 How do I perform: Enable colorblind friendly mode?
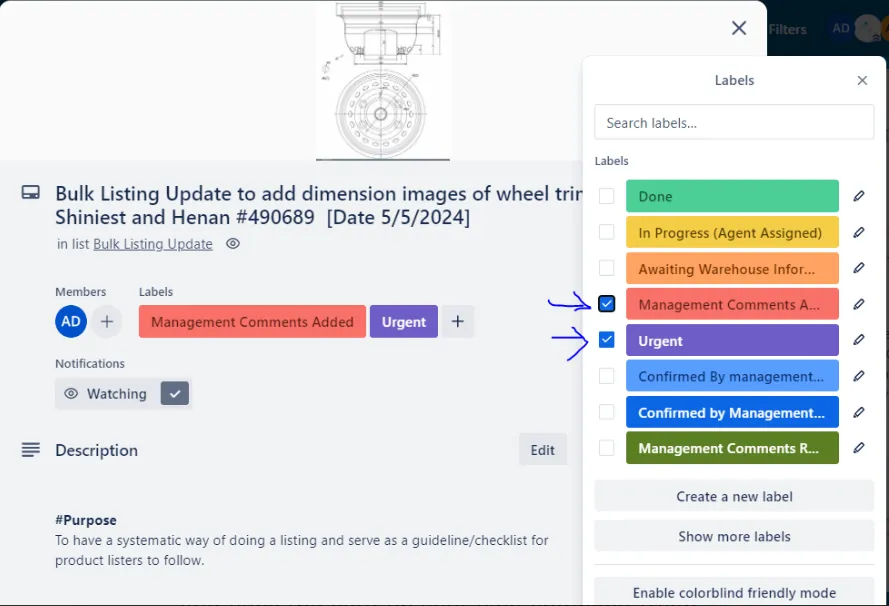point(734,592)
